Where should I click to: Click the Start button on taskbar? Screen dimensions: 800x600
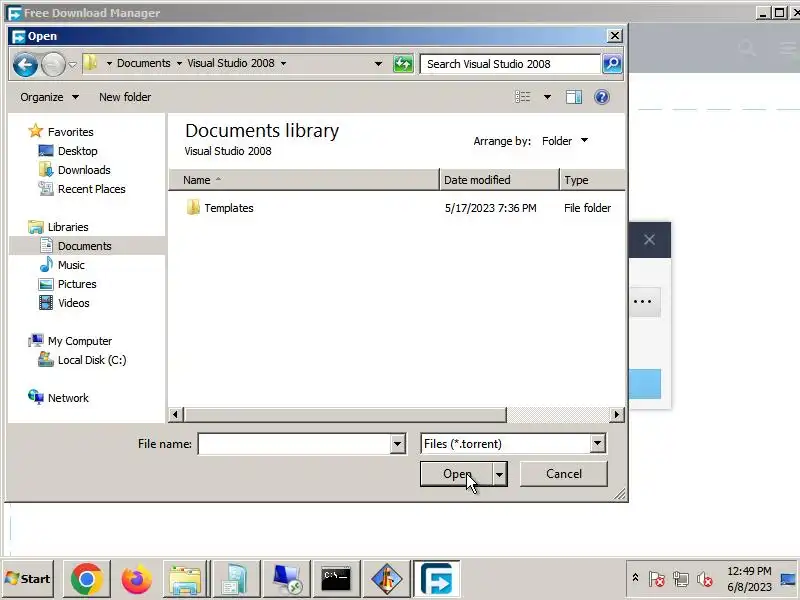tap(28, 579)
